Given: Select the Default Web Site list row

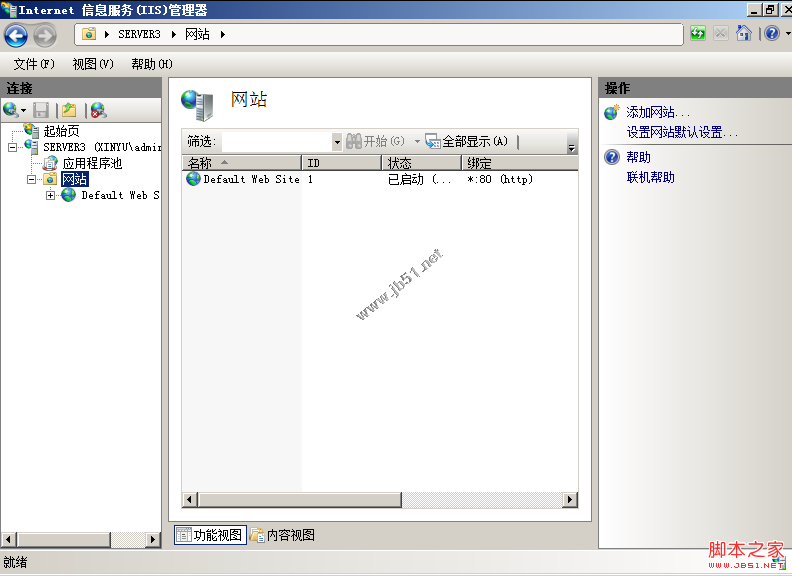Looking at the screenshot, I should point(380,179).
